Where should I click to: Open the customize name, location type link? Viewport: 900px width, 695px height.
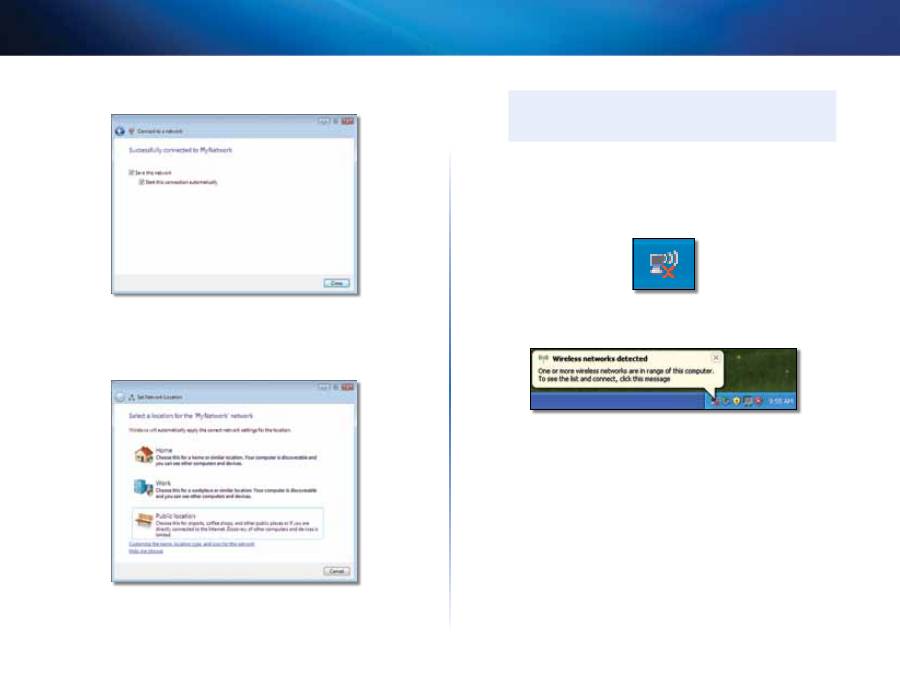[191, 544]
